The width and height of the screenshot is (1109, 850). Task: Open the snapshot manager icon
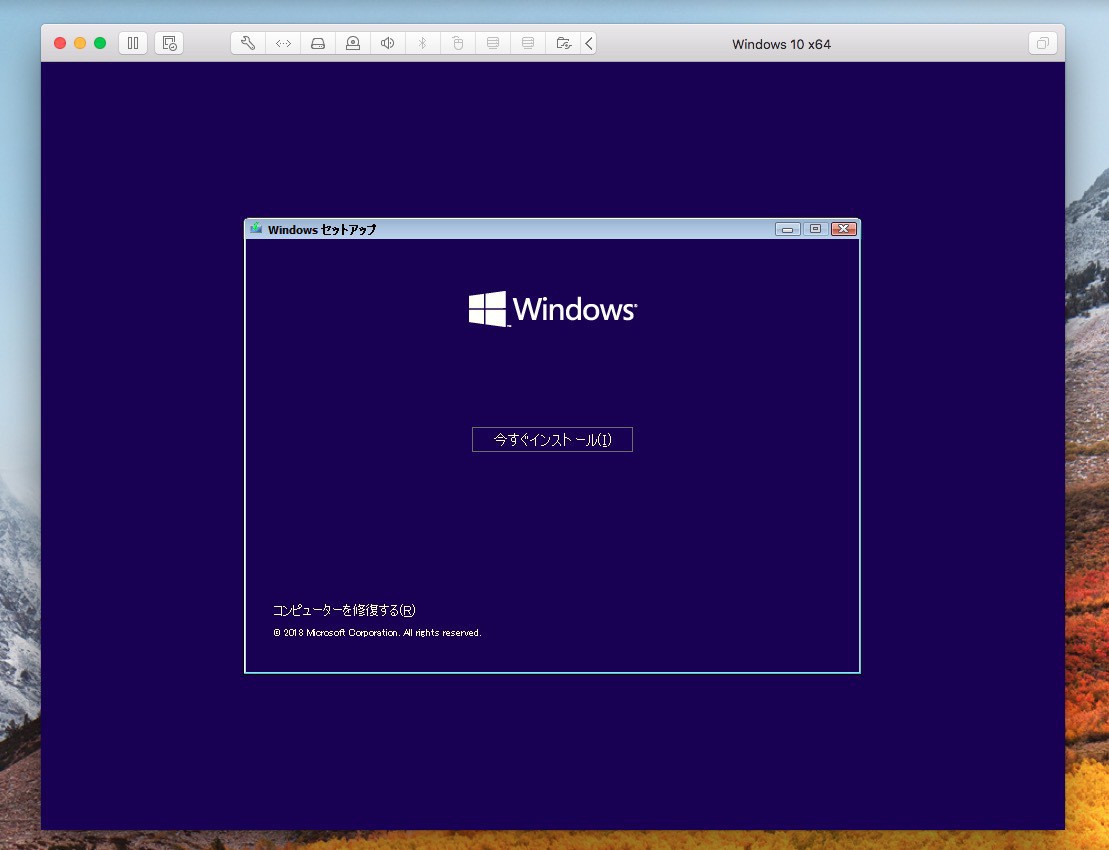(169, 43)
